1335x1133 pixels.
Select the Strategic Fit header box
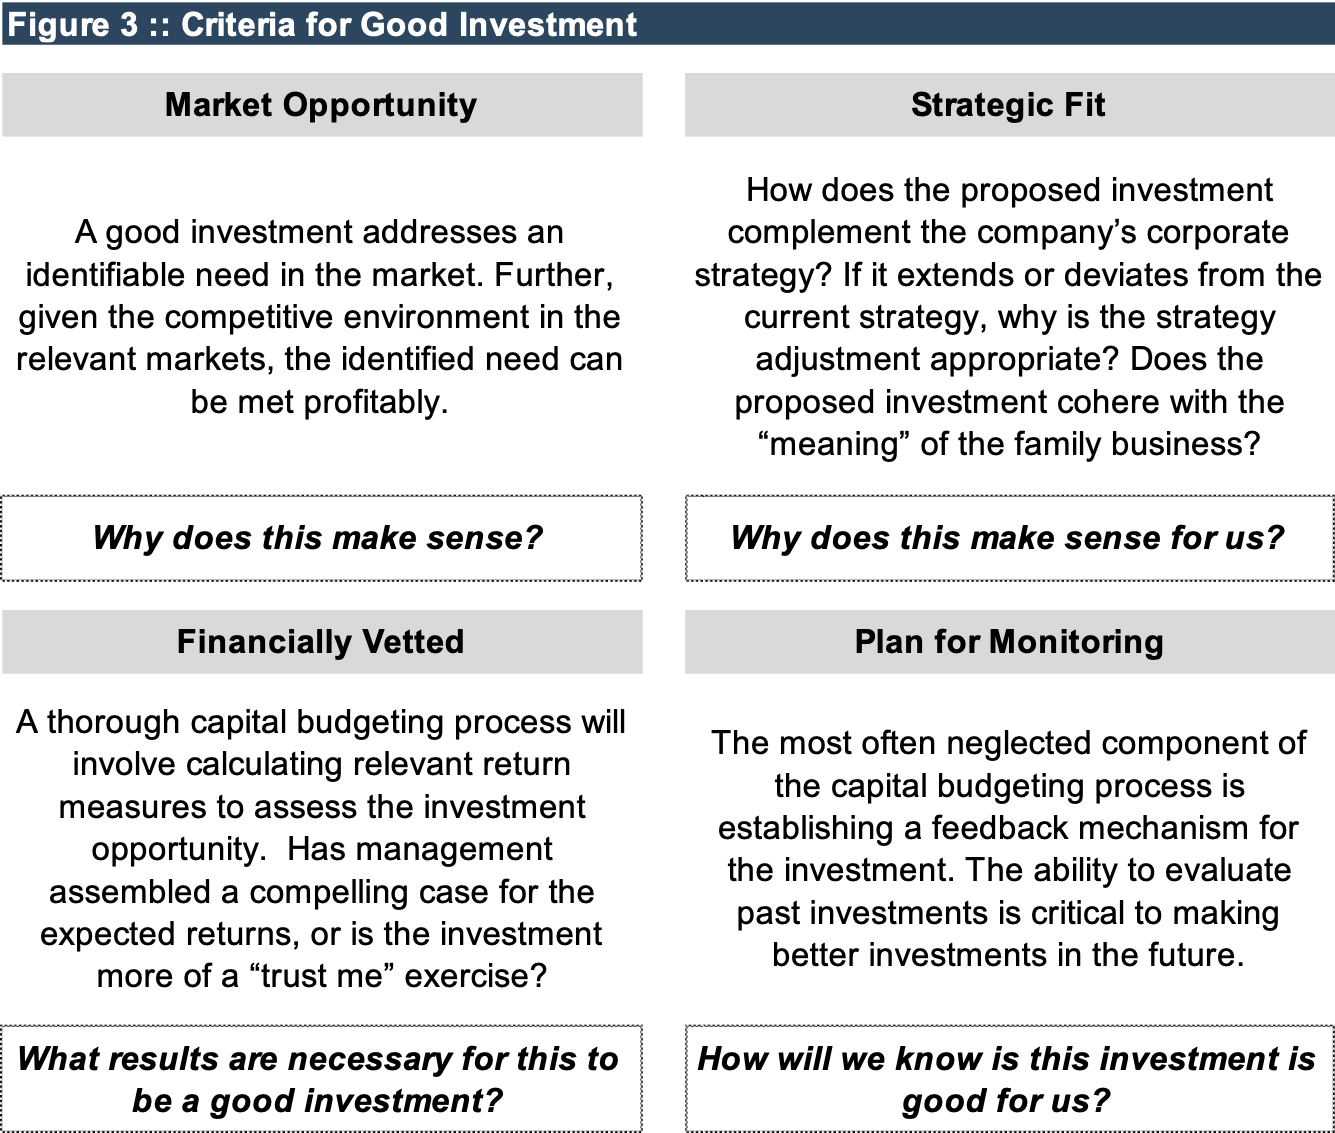(x=1008, y=105)
